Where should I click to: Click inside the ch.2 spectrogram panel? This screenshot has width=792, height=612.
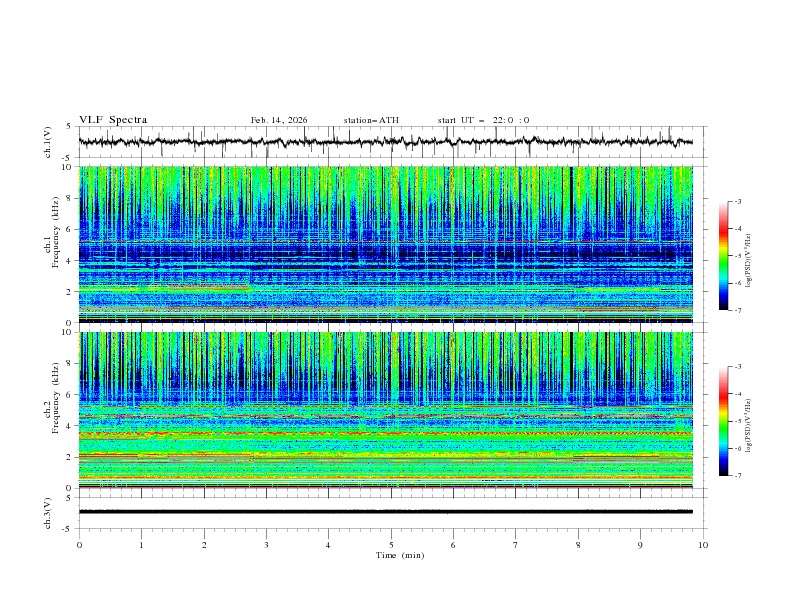tap(386, 410)
